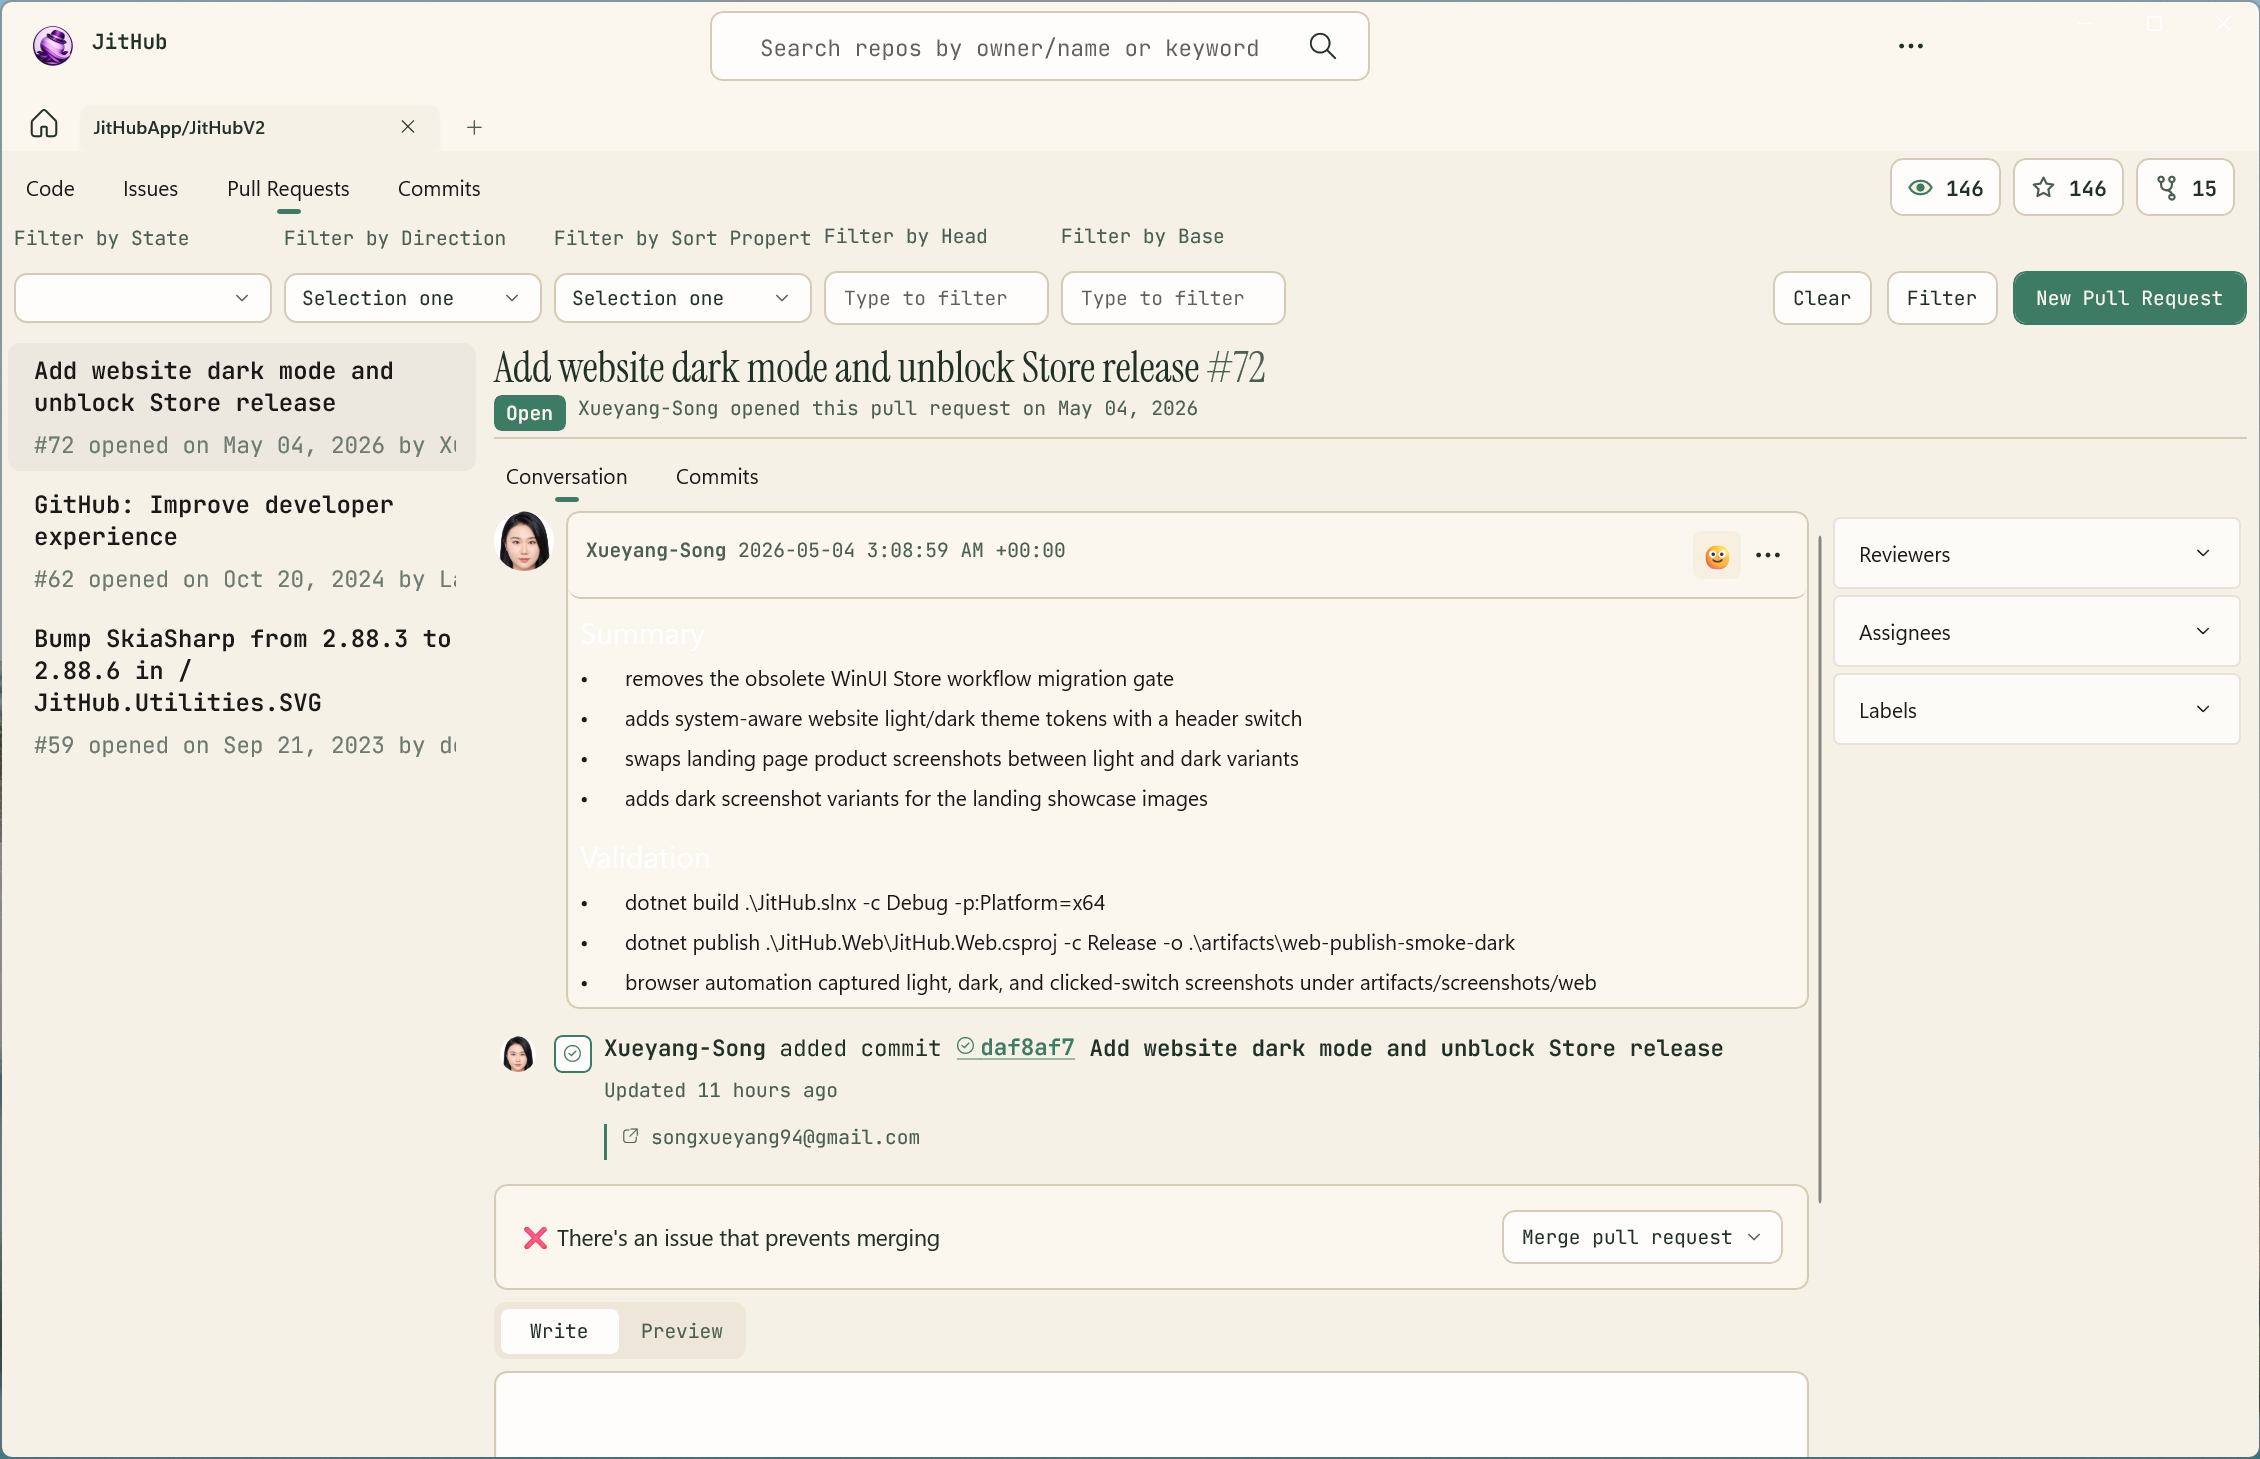The image size is (2260, 1459).
Task: Click the JitHub logo icon
Action: 52,45
